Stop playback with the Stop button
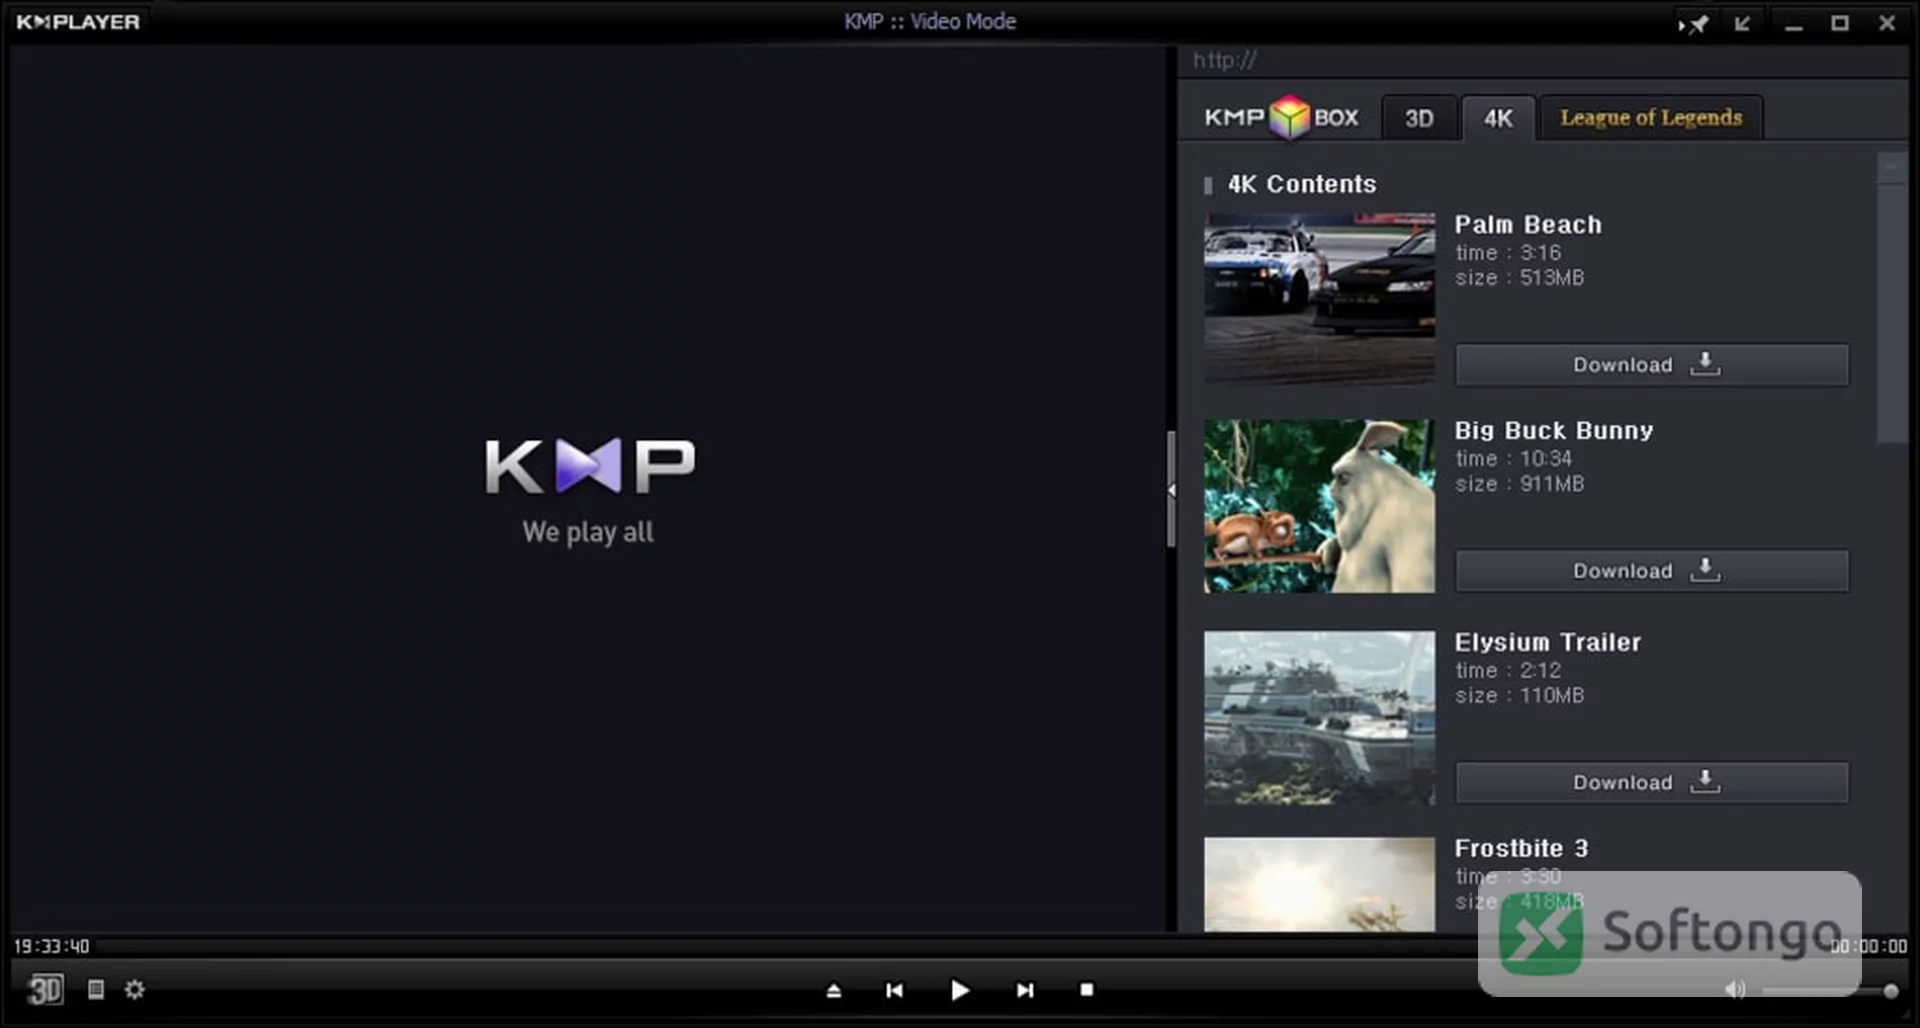The height and width of the screenshot is (1028, 1920). pyautogui.click(x=1087, y=990)
